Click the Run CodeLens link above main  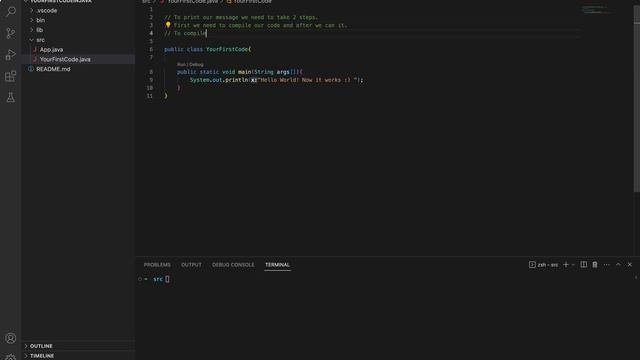click(x=181, y=64)
